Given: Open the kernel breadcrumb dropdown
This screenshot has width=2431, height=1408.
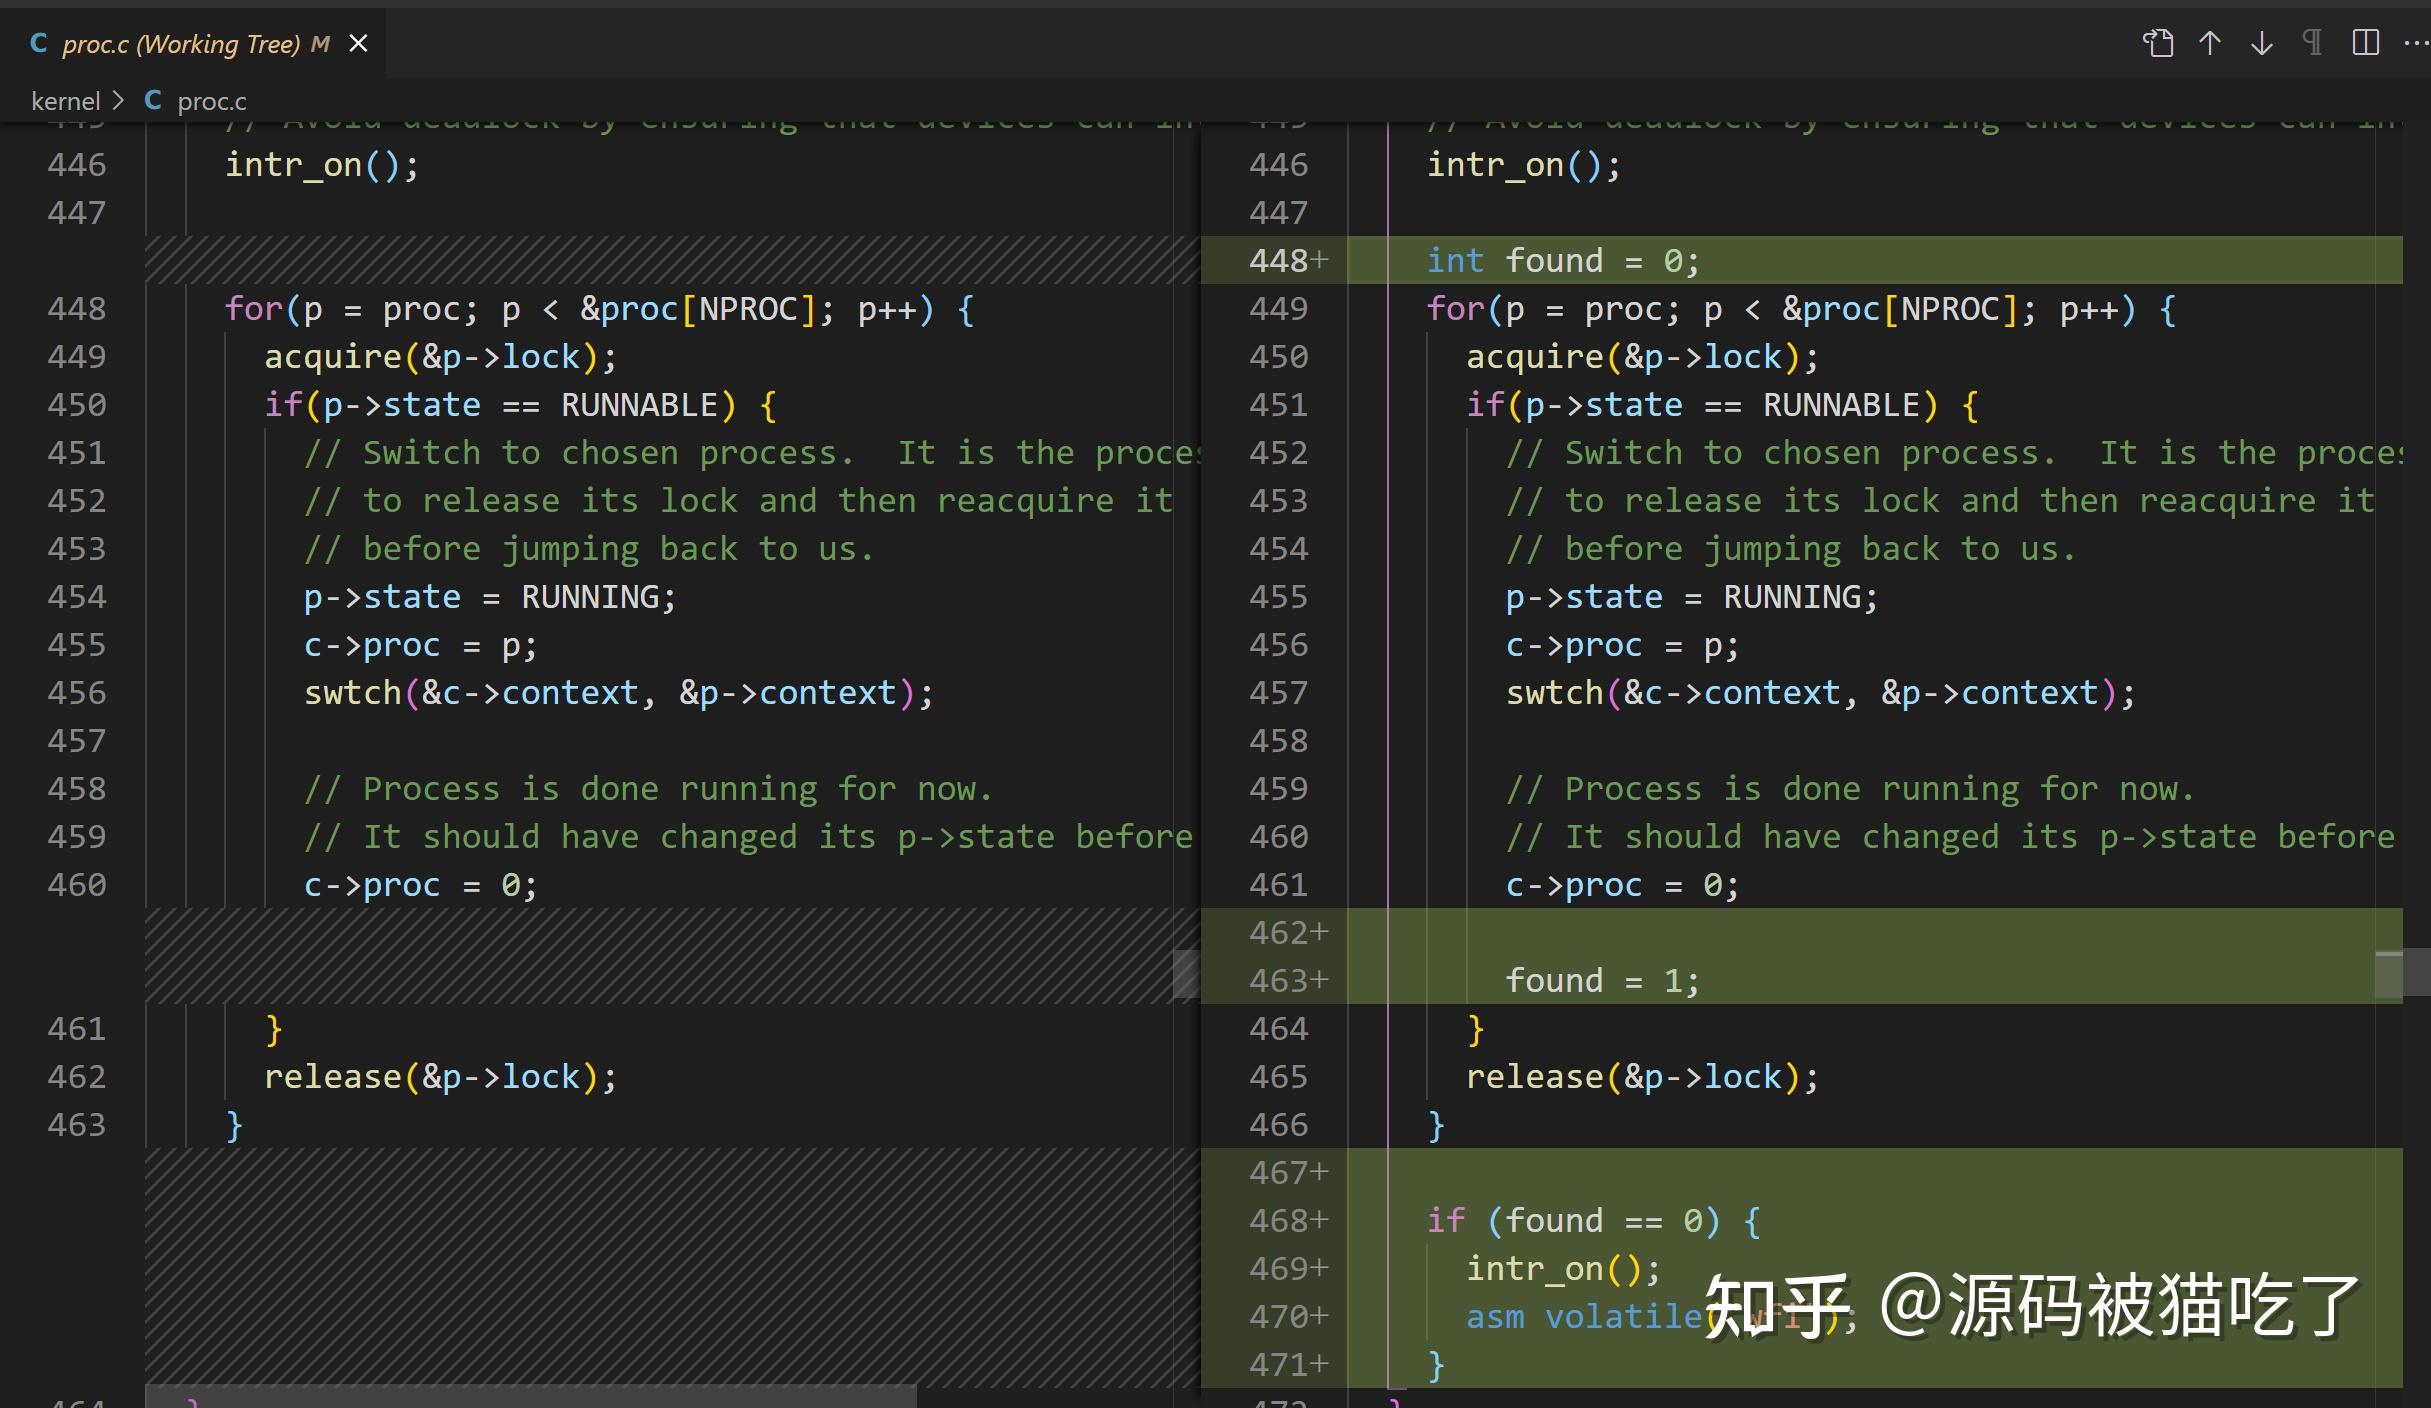Looking at the screenshot, I should [66, 99].
